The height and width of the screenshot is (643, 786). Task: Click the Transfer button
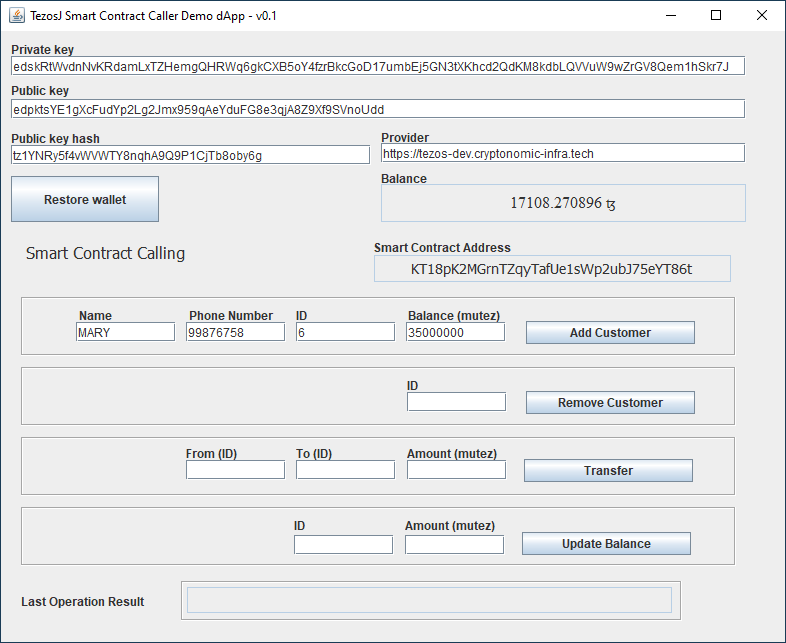tap(608, 471)
